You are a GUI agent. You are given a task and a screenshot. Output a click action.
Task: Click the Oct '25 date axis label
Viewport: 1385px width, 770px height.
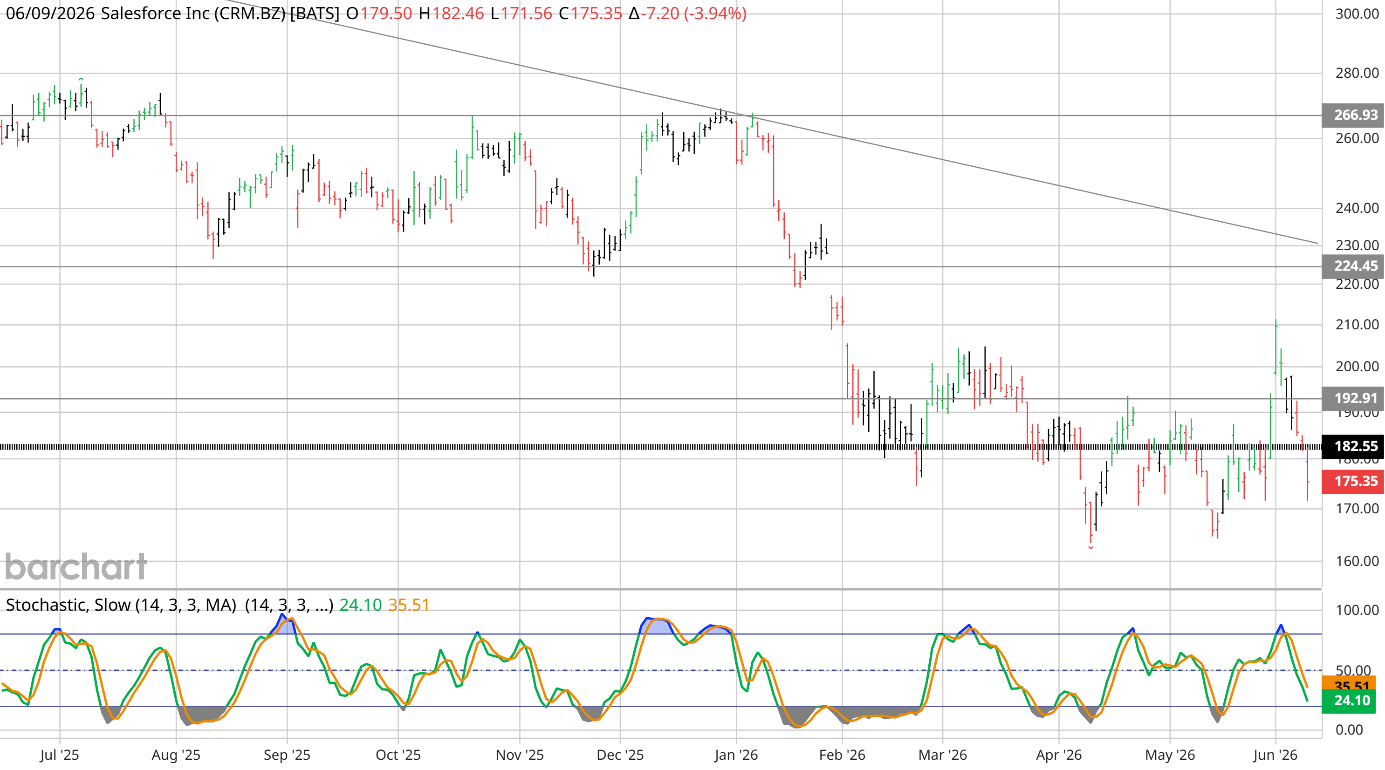[398, 754]
